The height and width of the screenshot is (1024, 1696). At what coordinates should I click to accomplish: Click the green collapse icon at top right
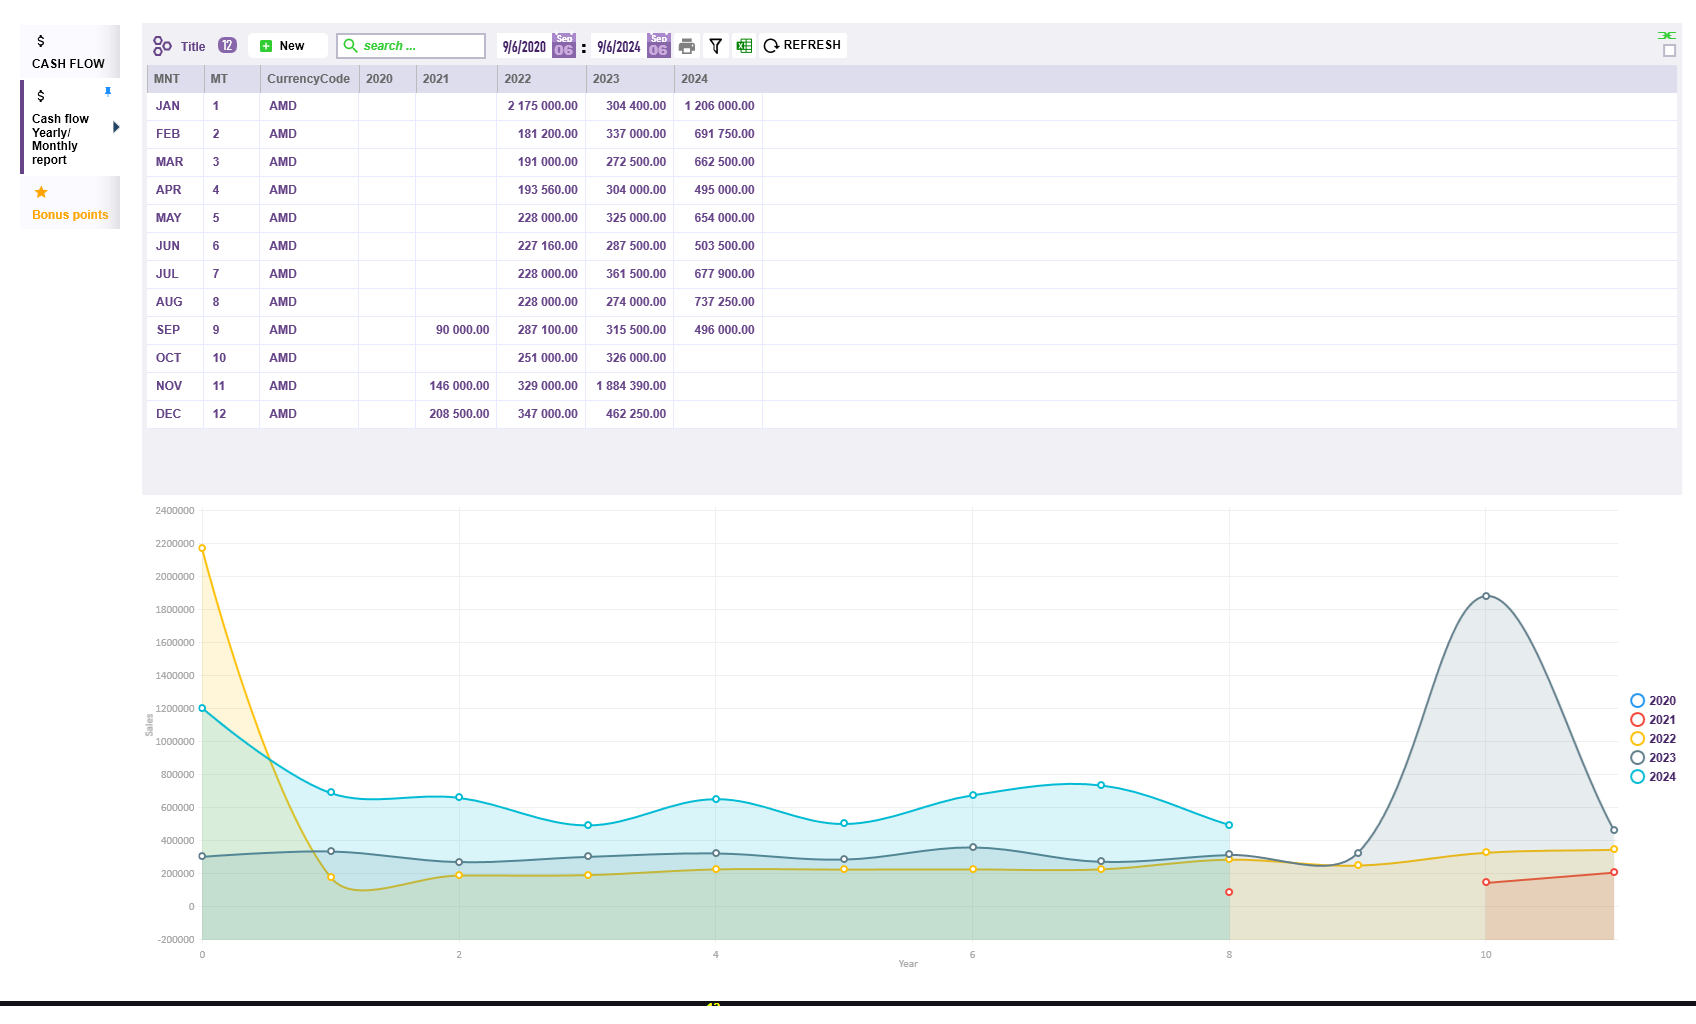click(x=1666, y=35)
